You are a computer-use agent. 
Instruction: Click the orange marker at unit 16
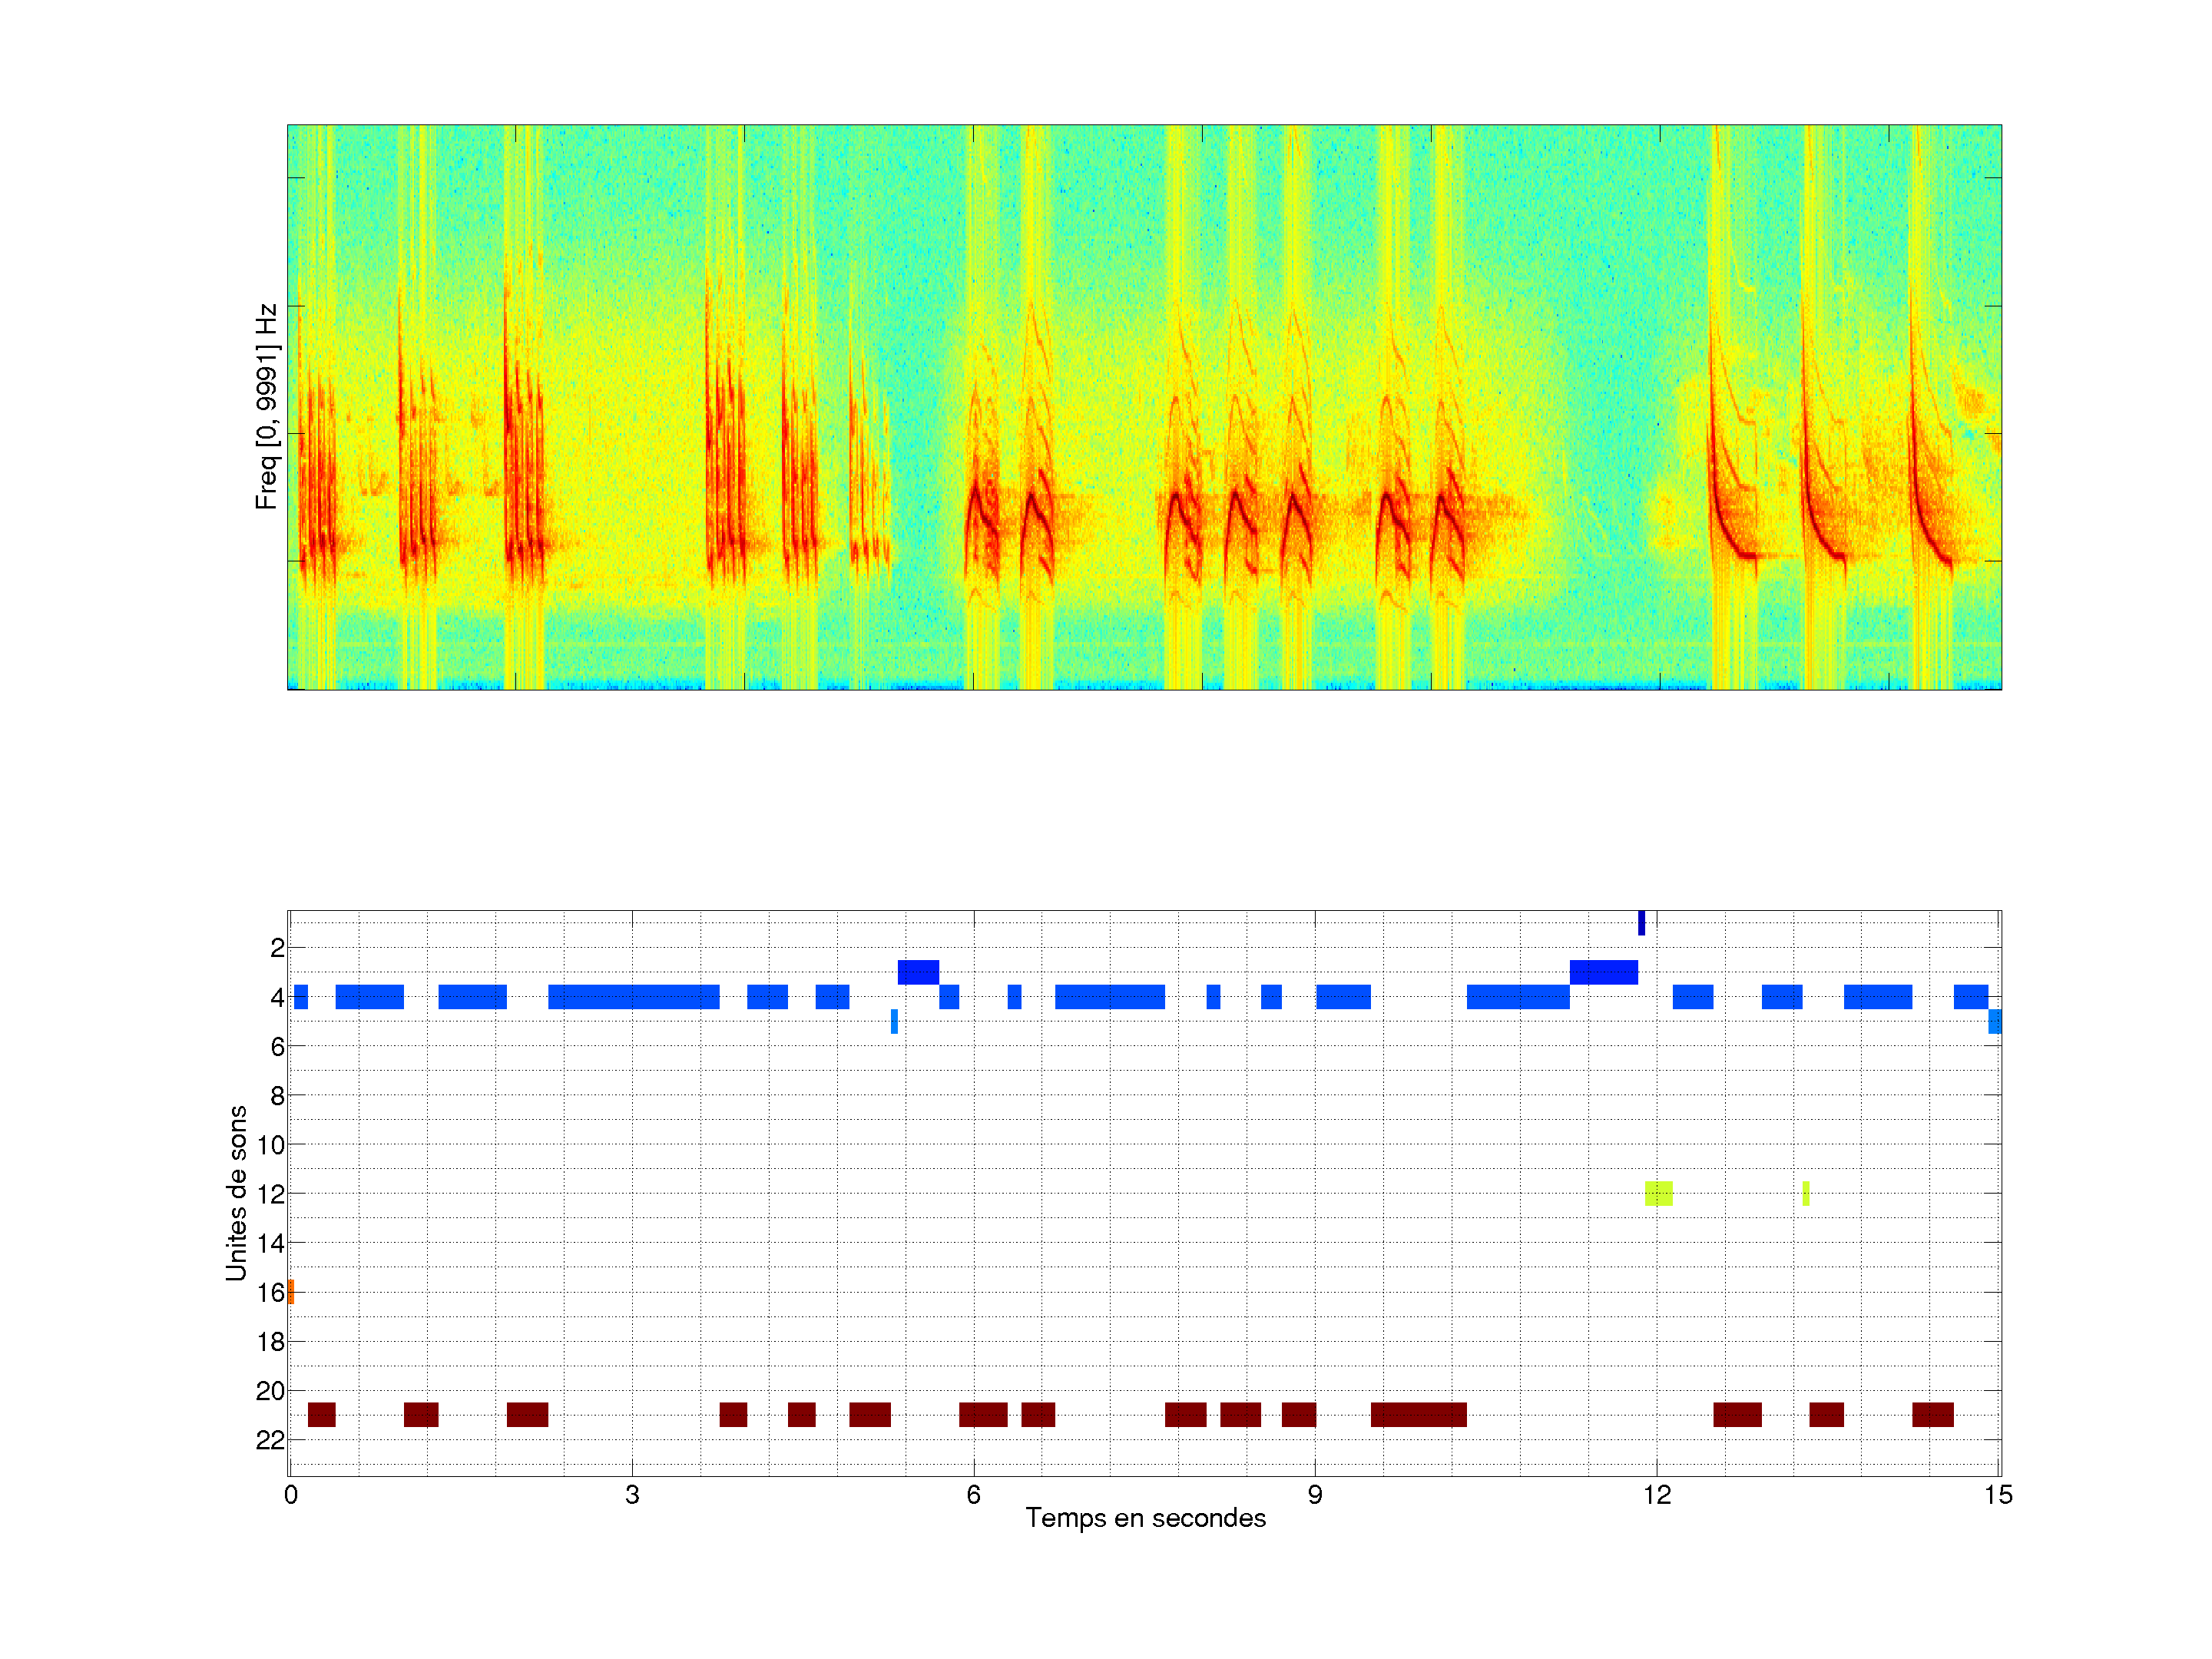290,1292
